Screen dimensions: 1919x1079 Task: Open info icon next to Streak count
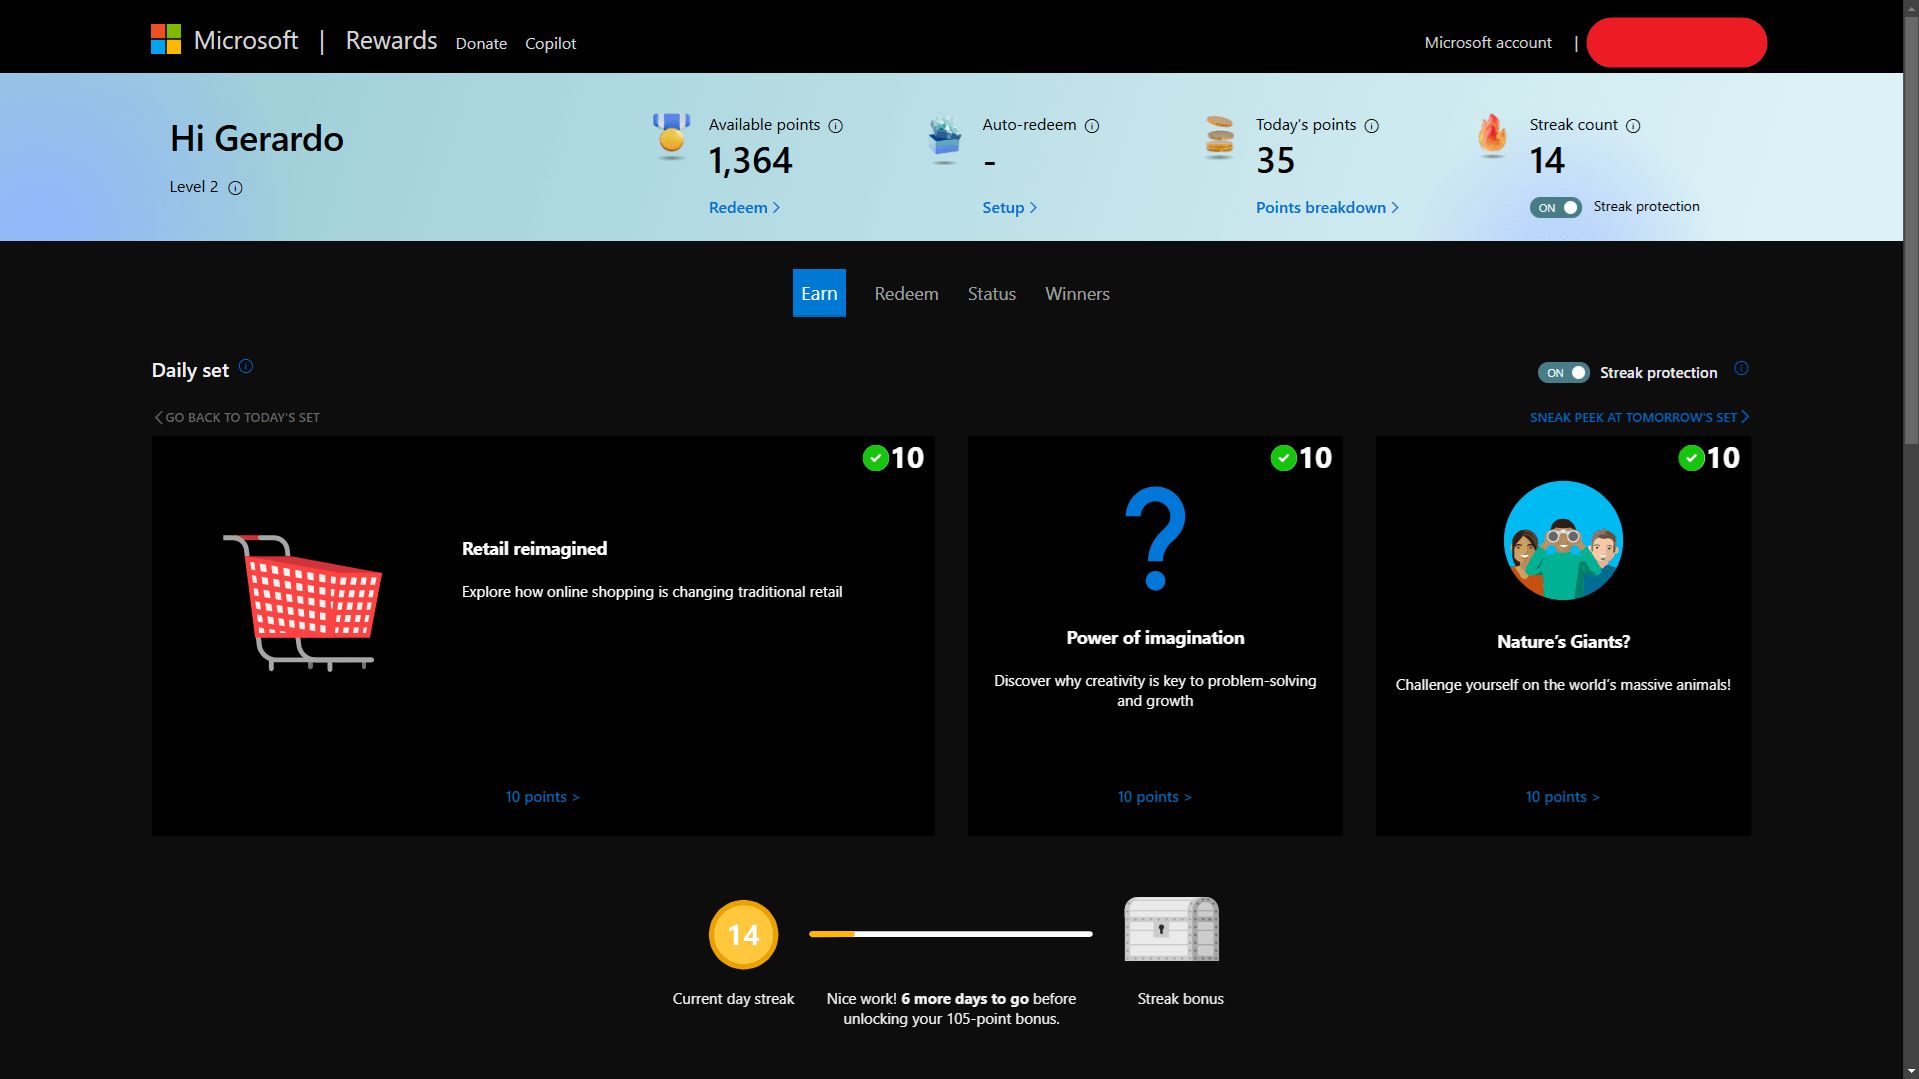(x=1633, y=126)
